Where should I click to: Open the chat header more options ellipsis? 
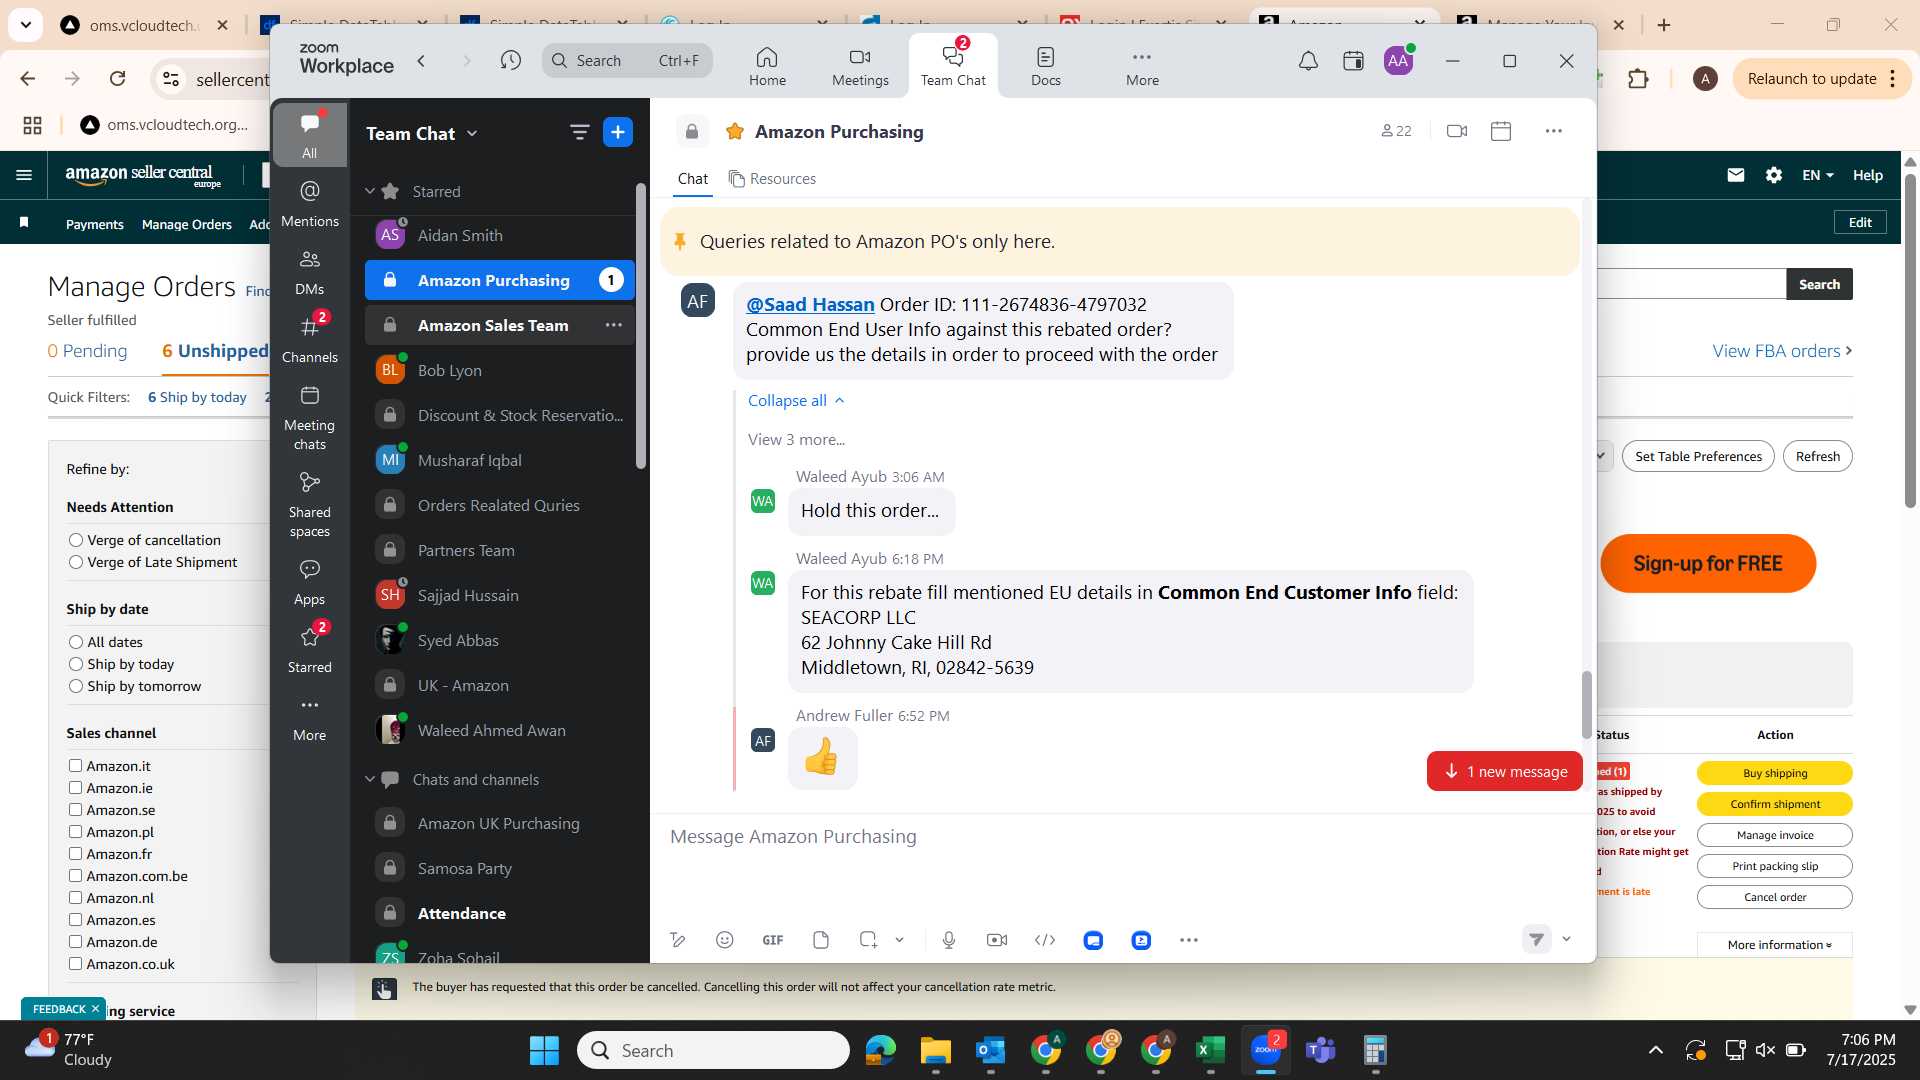tap(1553, 131)
